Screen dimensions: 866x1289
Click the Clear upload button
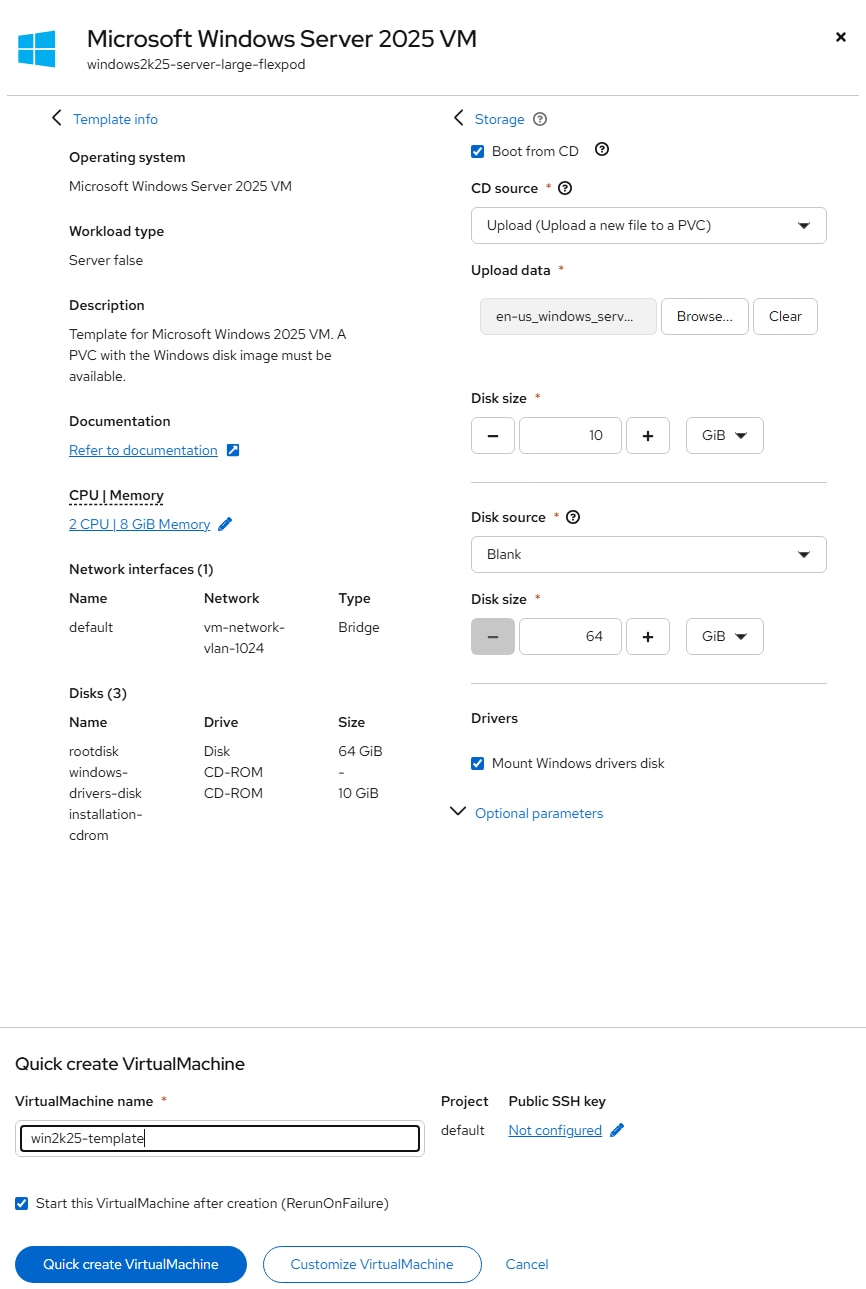click(x=785, y=316)
